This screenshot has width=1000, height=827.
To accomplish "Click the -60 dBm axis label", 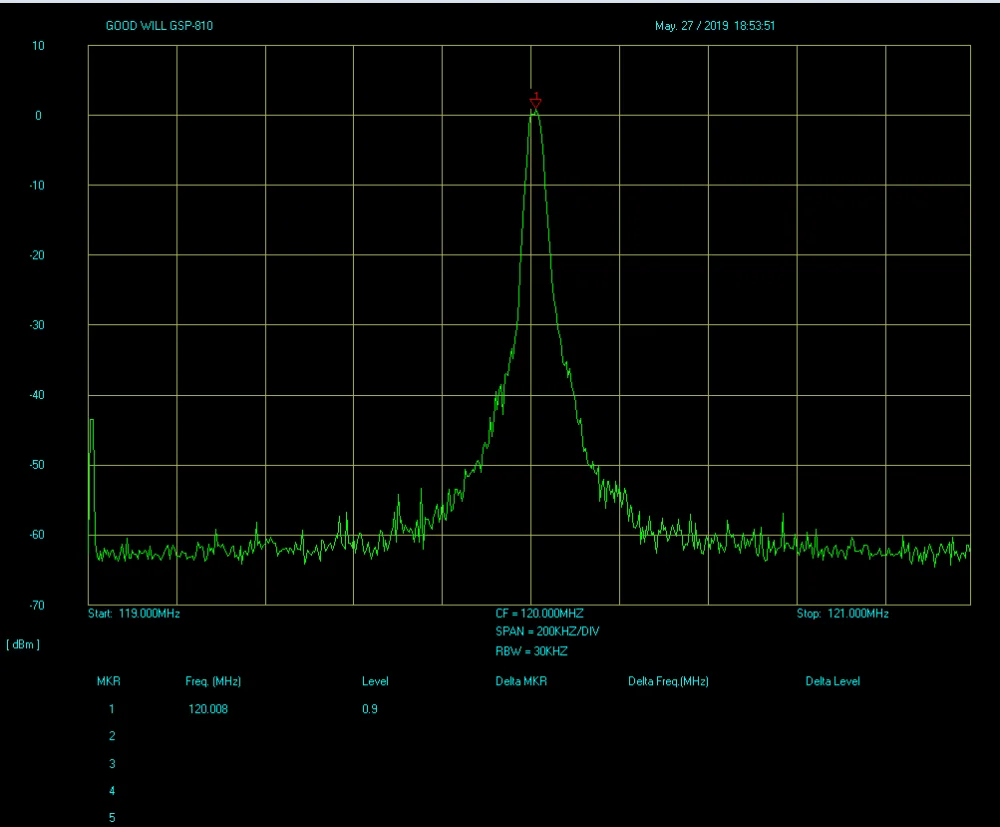I will click(x=37, y=534).
